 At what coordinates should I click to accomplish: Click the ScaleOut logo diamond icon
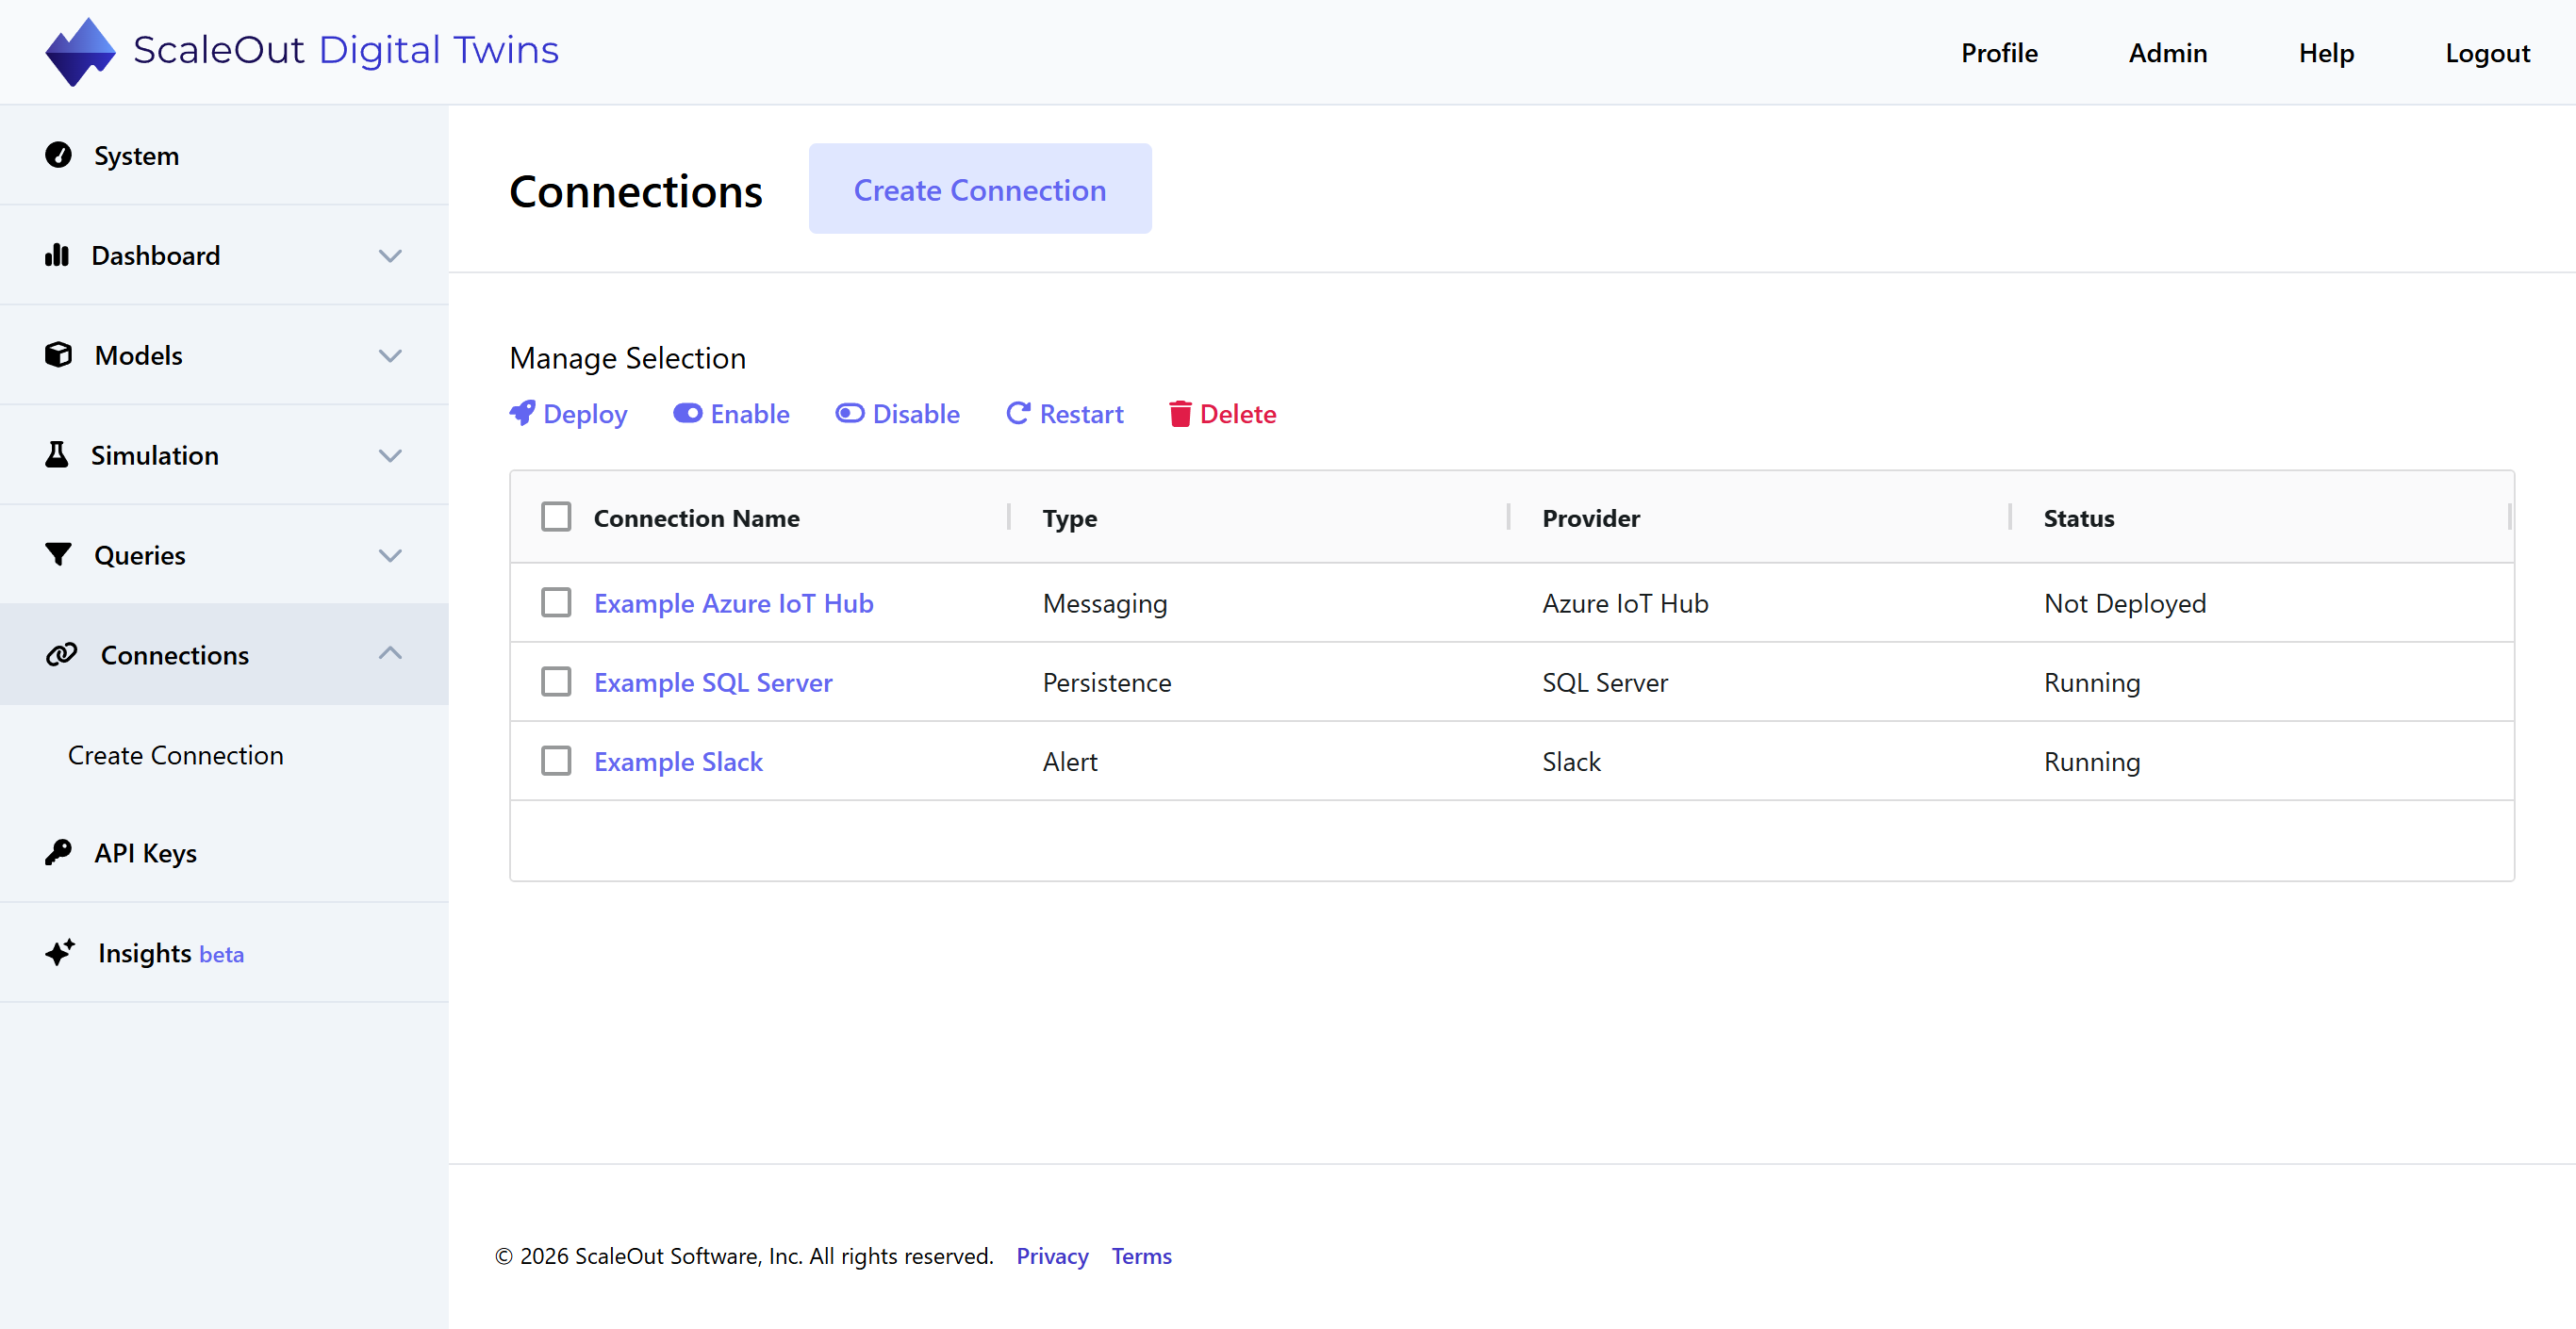(80, 51)
